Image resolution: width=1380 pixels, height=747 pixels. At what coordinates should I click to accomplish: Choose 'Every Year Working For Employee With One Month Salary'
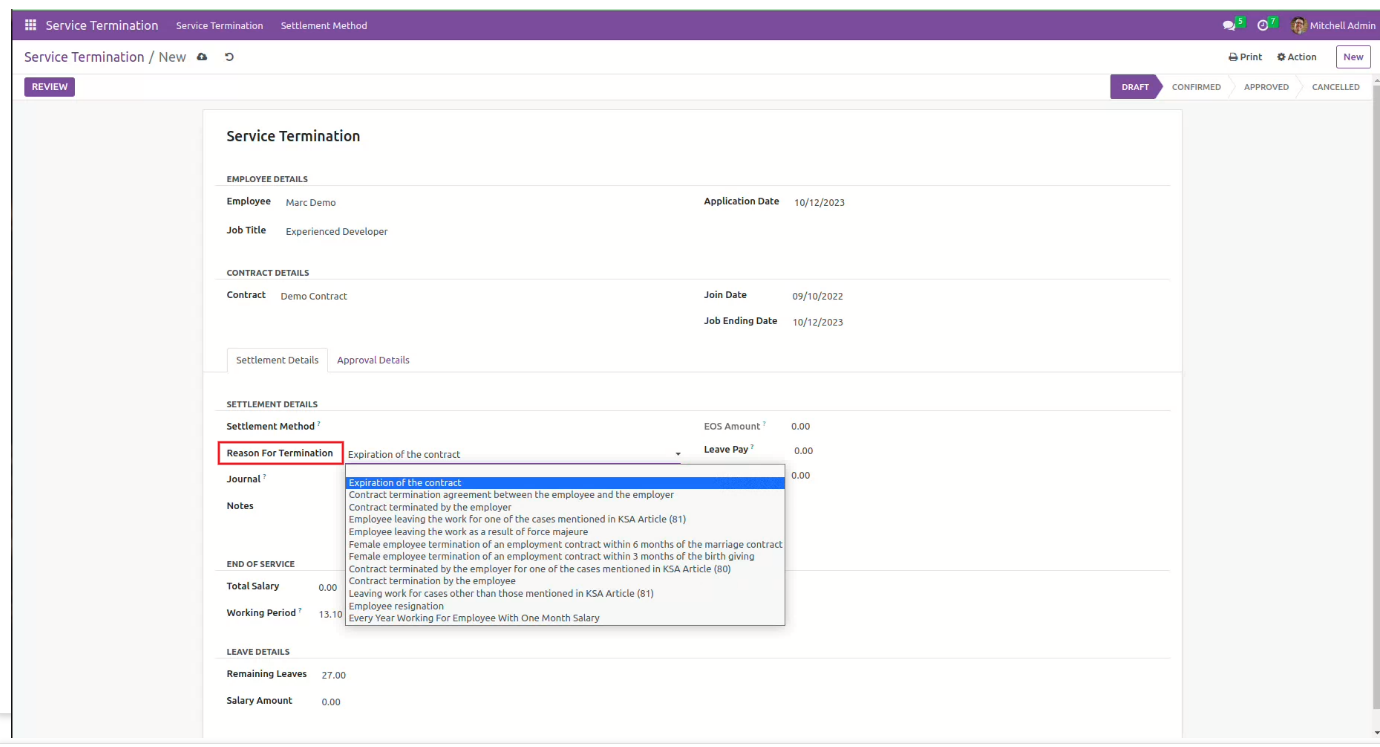coord(565,618)
